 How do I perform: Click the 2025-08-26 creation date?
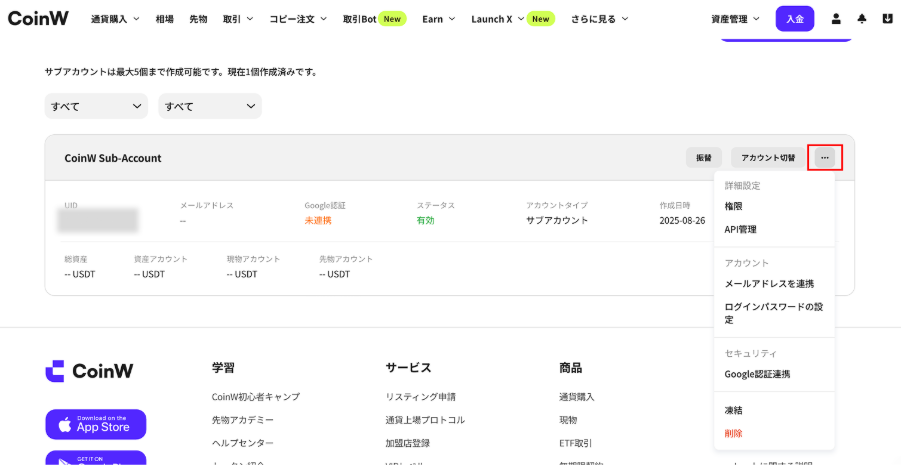point(682,220)
